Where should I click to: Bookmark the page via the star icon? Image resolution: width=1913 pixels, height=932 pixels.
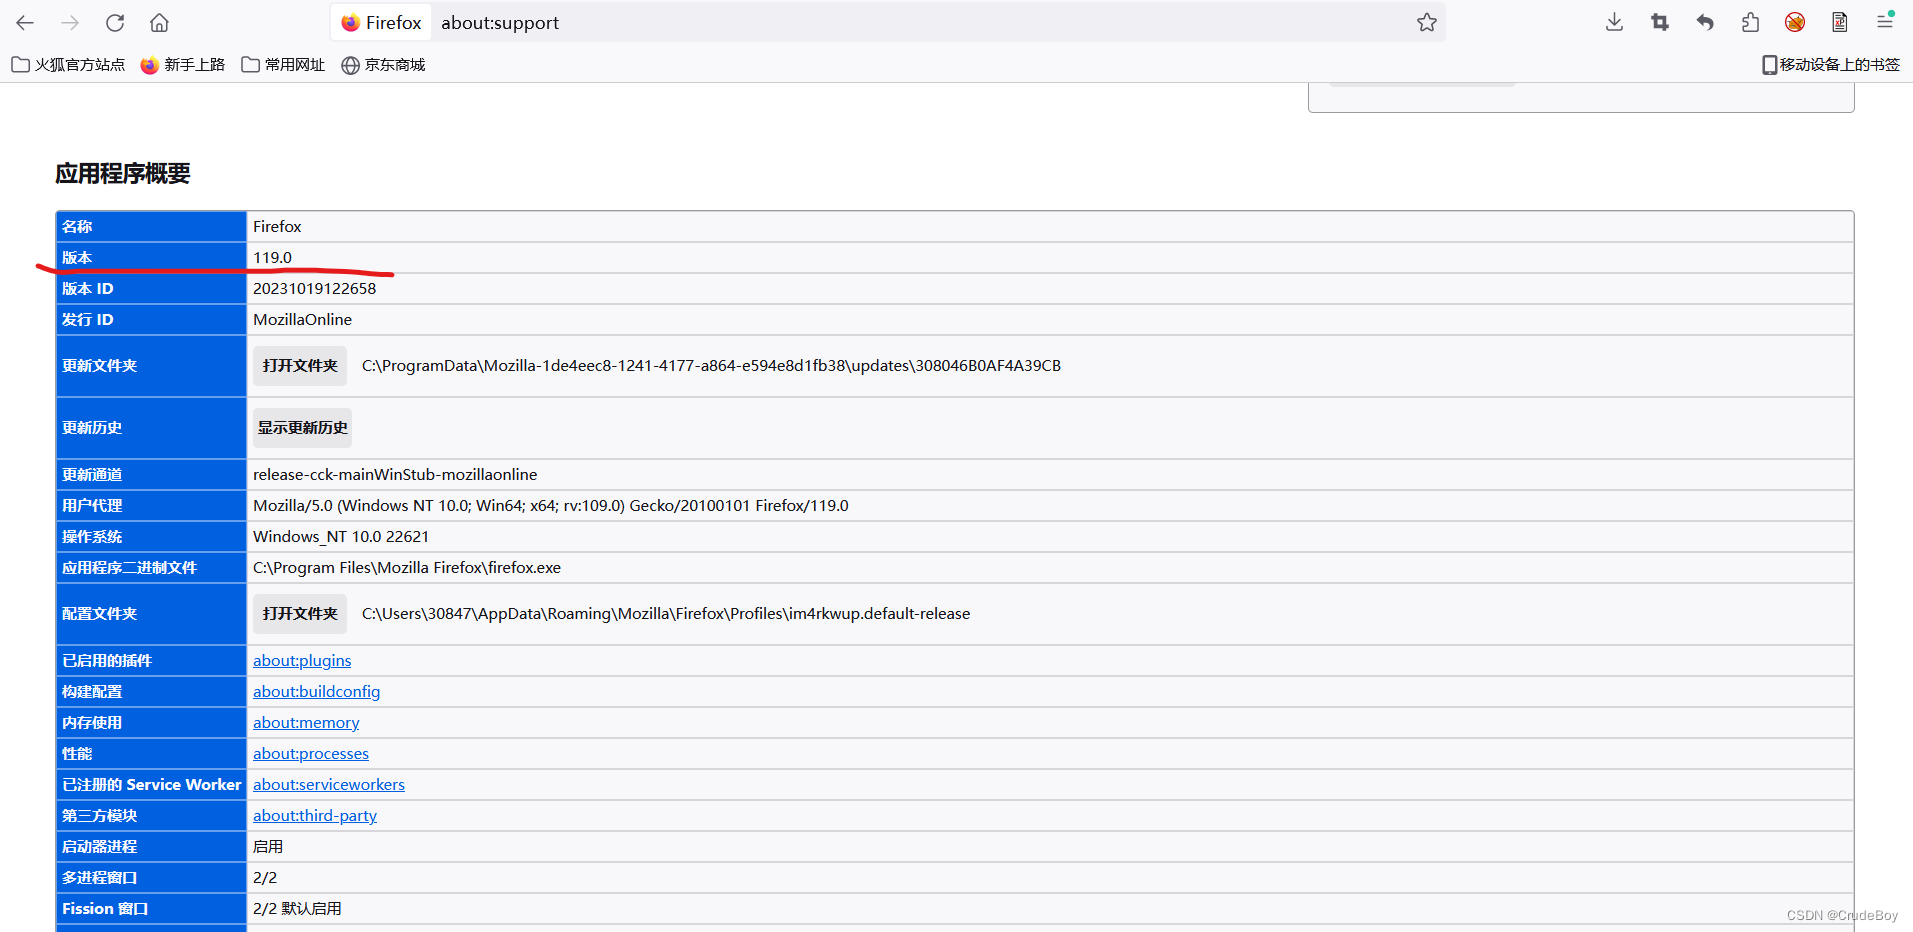pyautogui.click(x=1426, y=22)
